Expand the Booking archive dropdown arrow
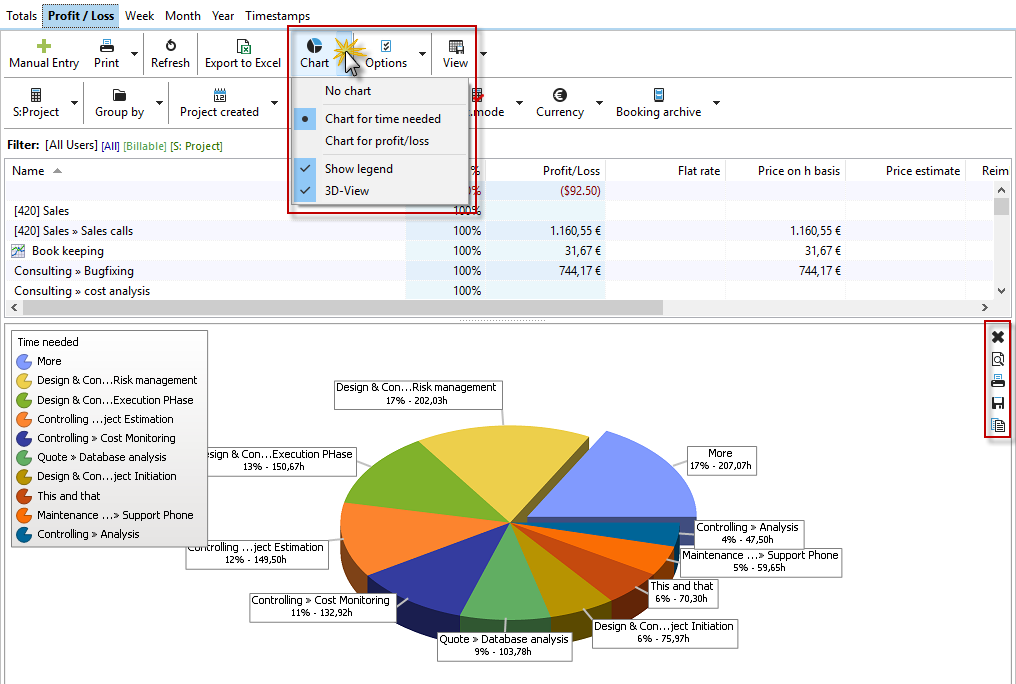This screenshot has height=684, width=1016. 716,103
